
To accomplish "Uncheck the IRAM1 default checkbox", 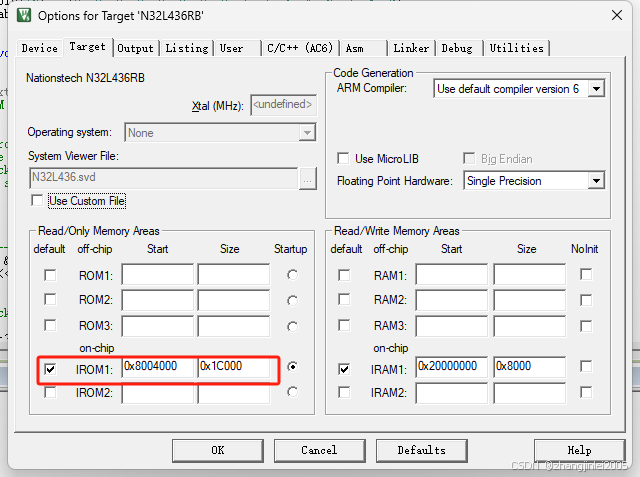I will (x=344, y=369).
